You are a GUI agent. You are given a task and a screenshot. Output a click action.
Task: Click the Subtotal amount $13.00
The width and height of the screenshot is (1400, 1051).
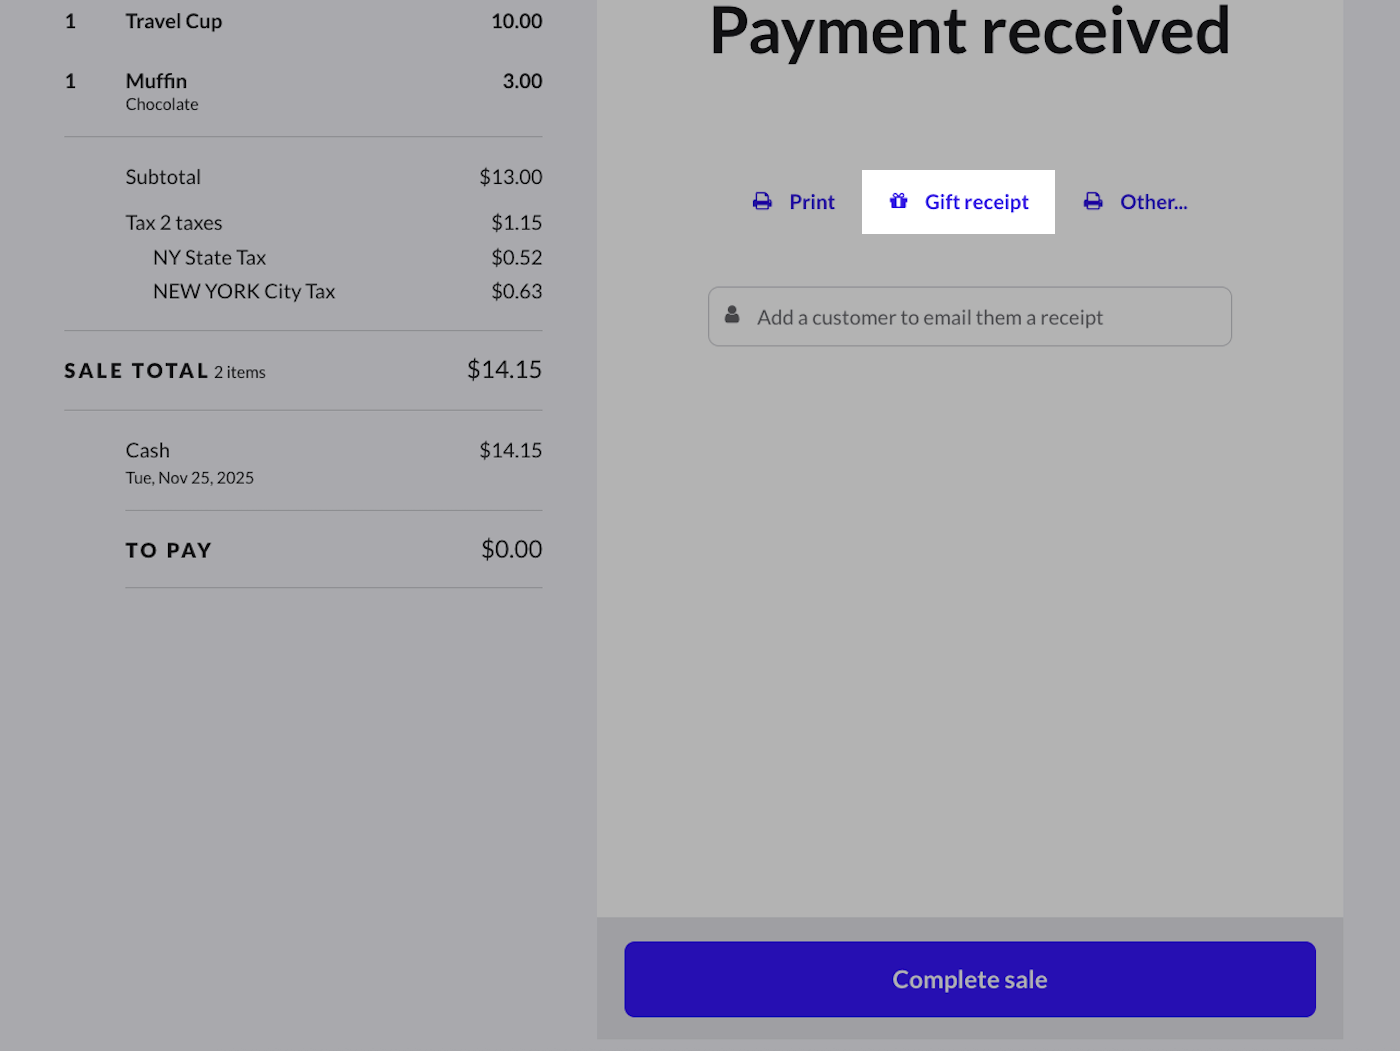[x=510, y=177]
